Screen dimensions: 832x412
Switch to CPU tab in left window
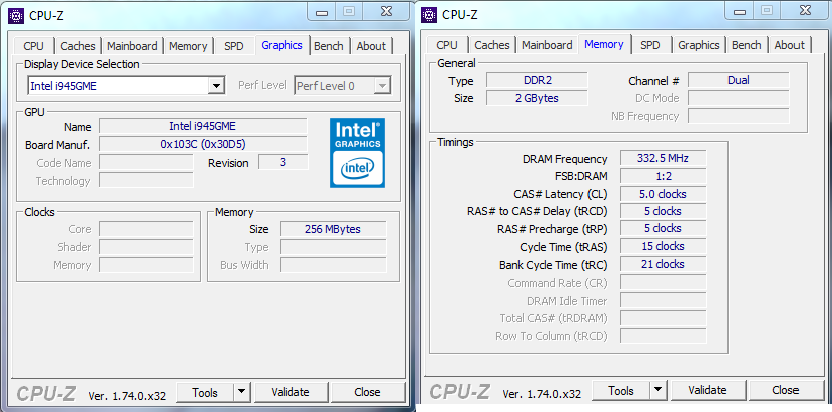(33, 46)
